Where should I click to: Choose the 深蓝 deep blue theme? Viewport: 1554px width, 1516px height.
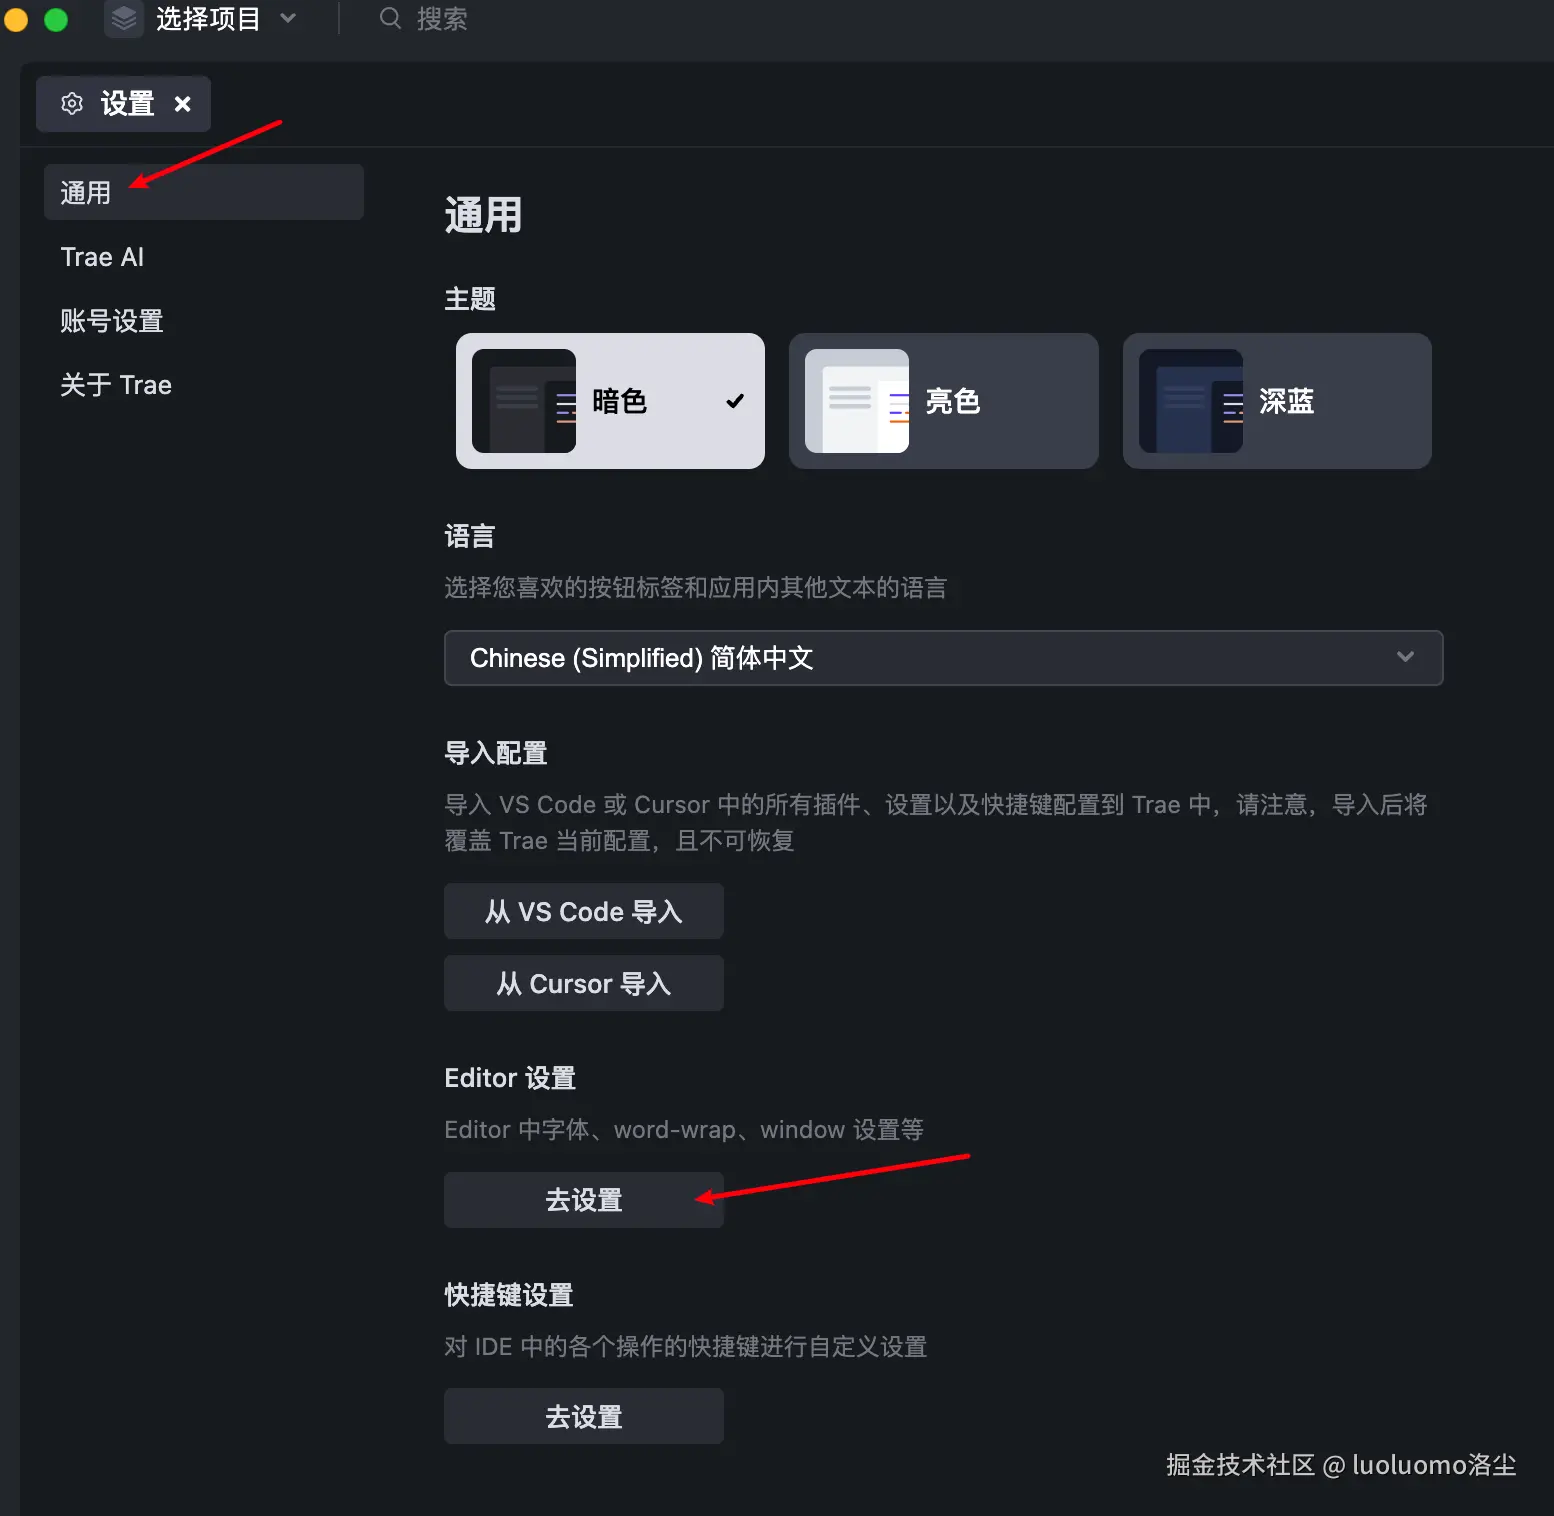1277,401
